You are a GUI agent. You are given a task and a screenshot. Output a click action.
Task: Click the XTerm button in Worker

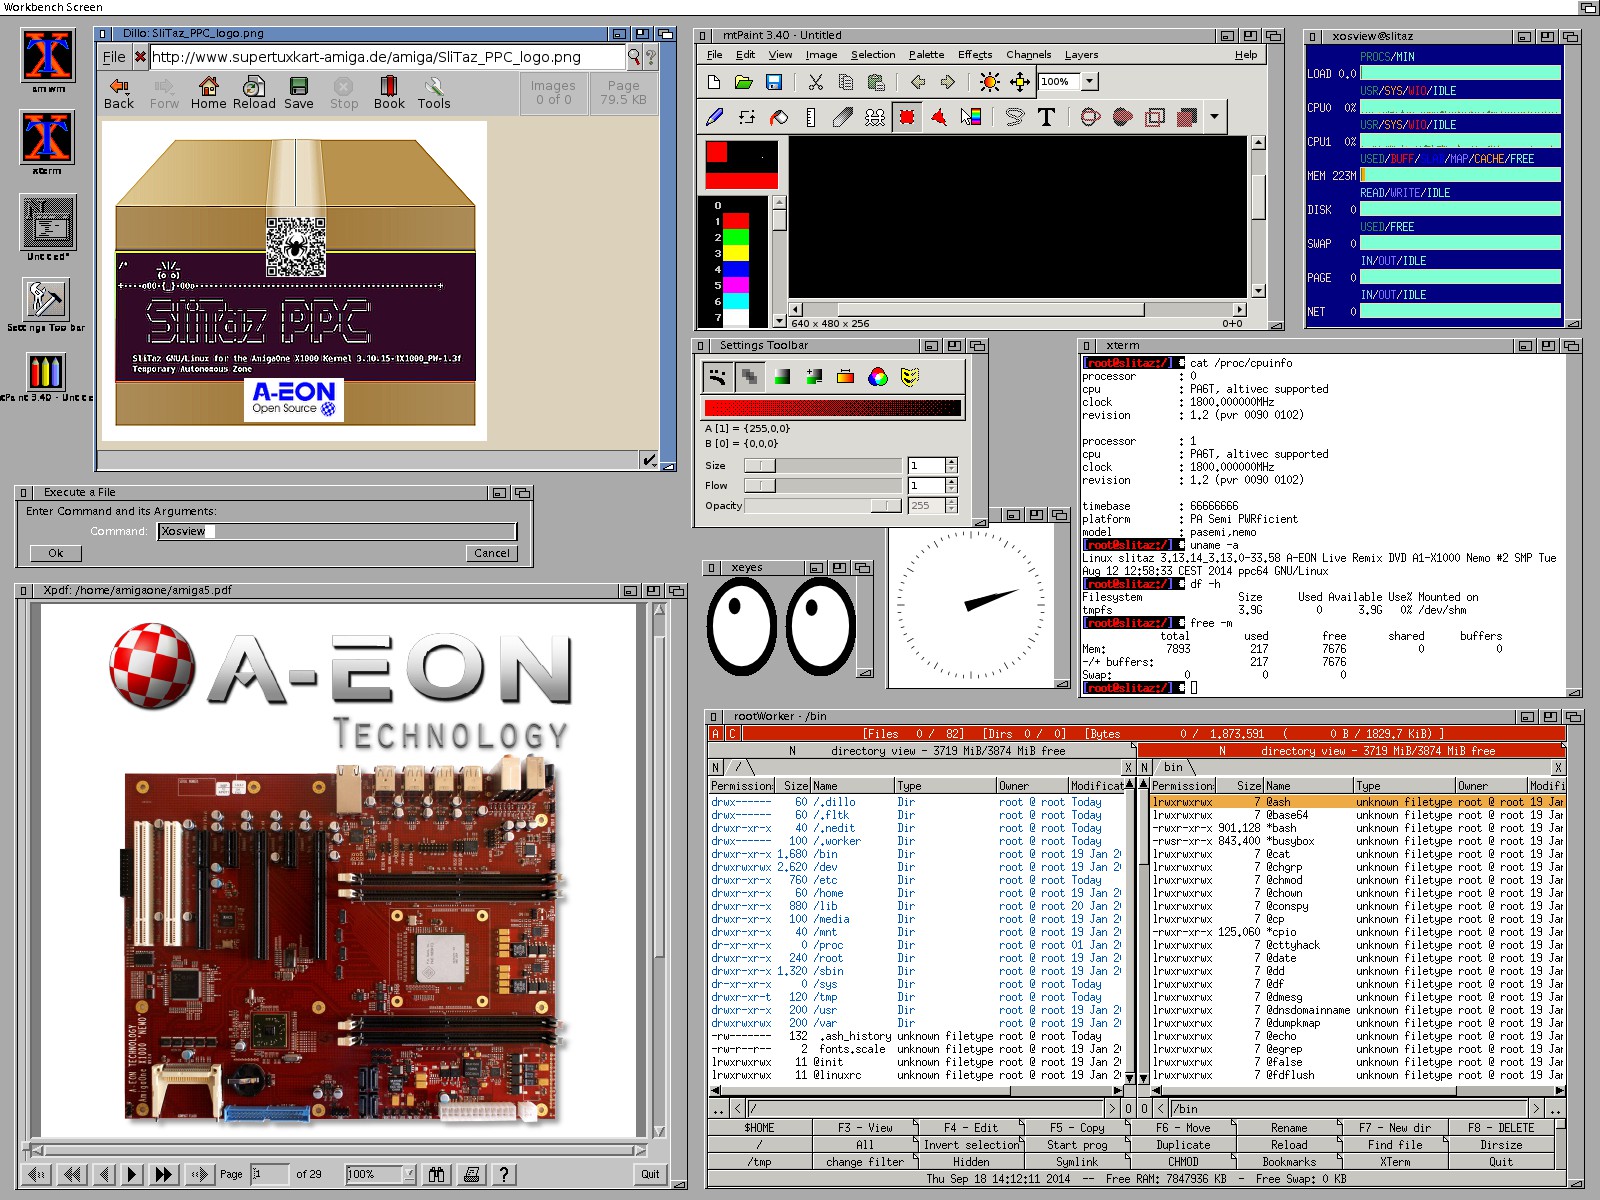(x=1395, y=1162)
